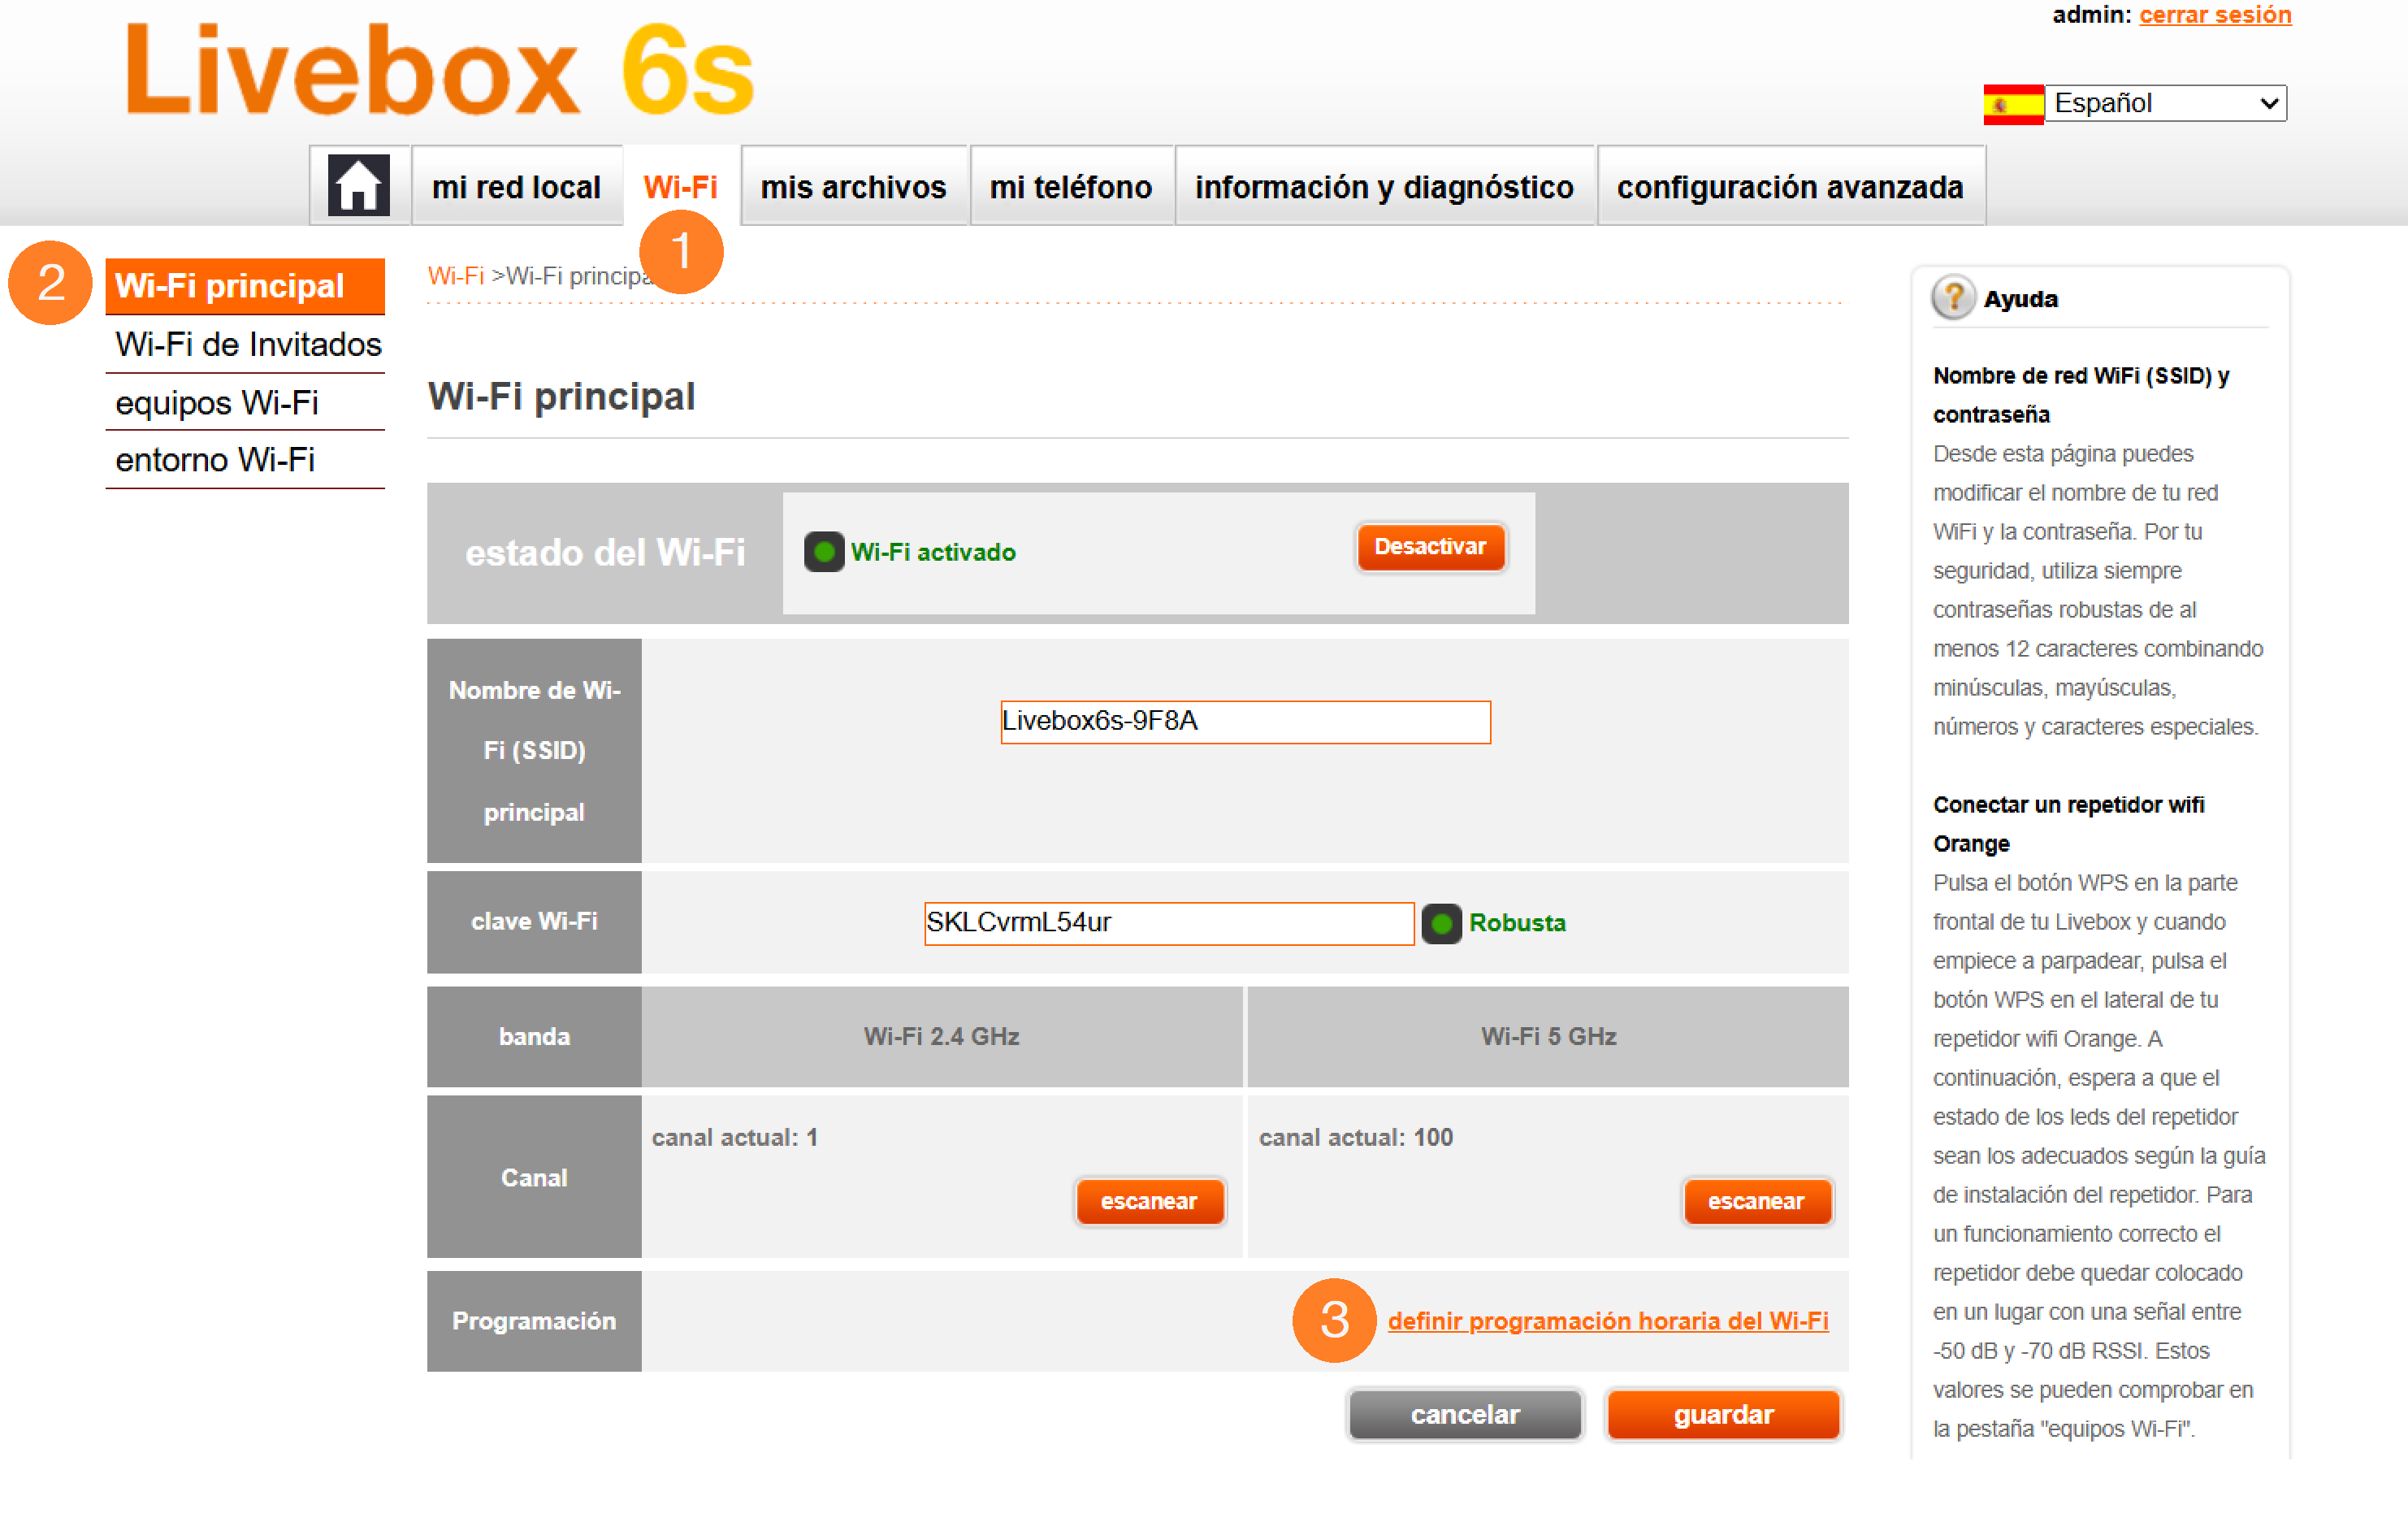The width and height of the screenshot is (2408, 1518).
Task: Click the Spanish flag icon
Action: (x=2012, y=104)
